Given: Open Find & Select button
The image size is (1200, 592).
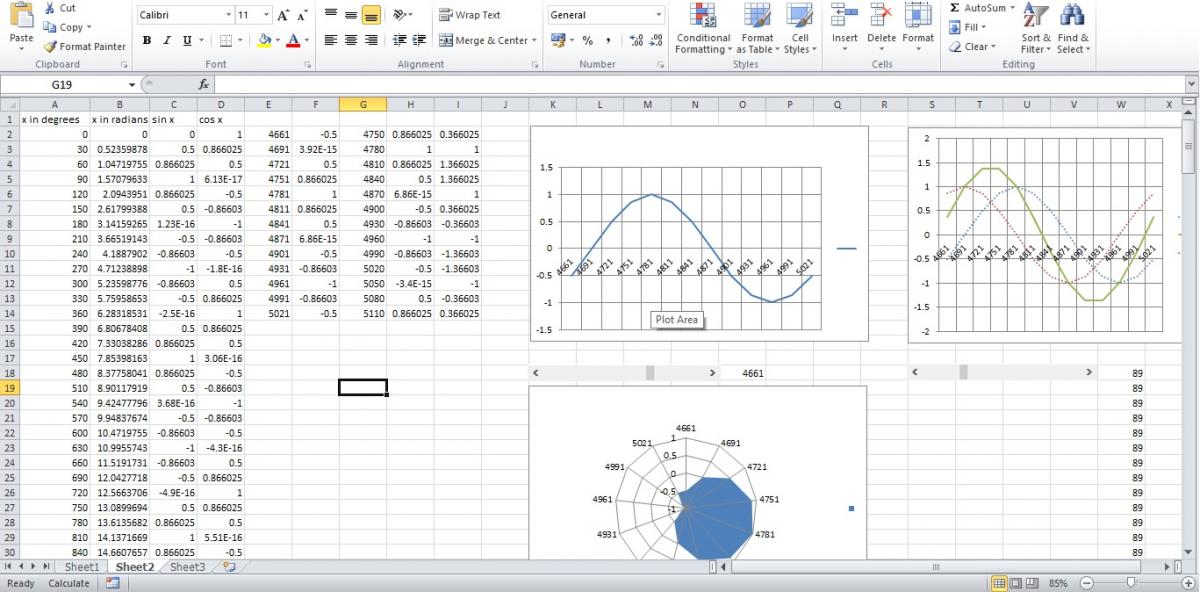Looking at the screenshot, I should [x=1072, y=29].
